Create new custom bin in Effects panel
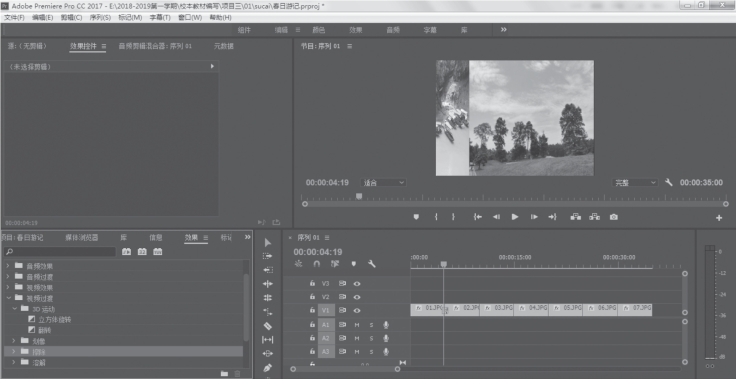 pyautogui.click(x=224, y=373)
